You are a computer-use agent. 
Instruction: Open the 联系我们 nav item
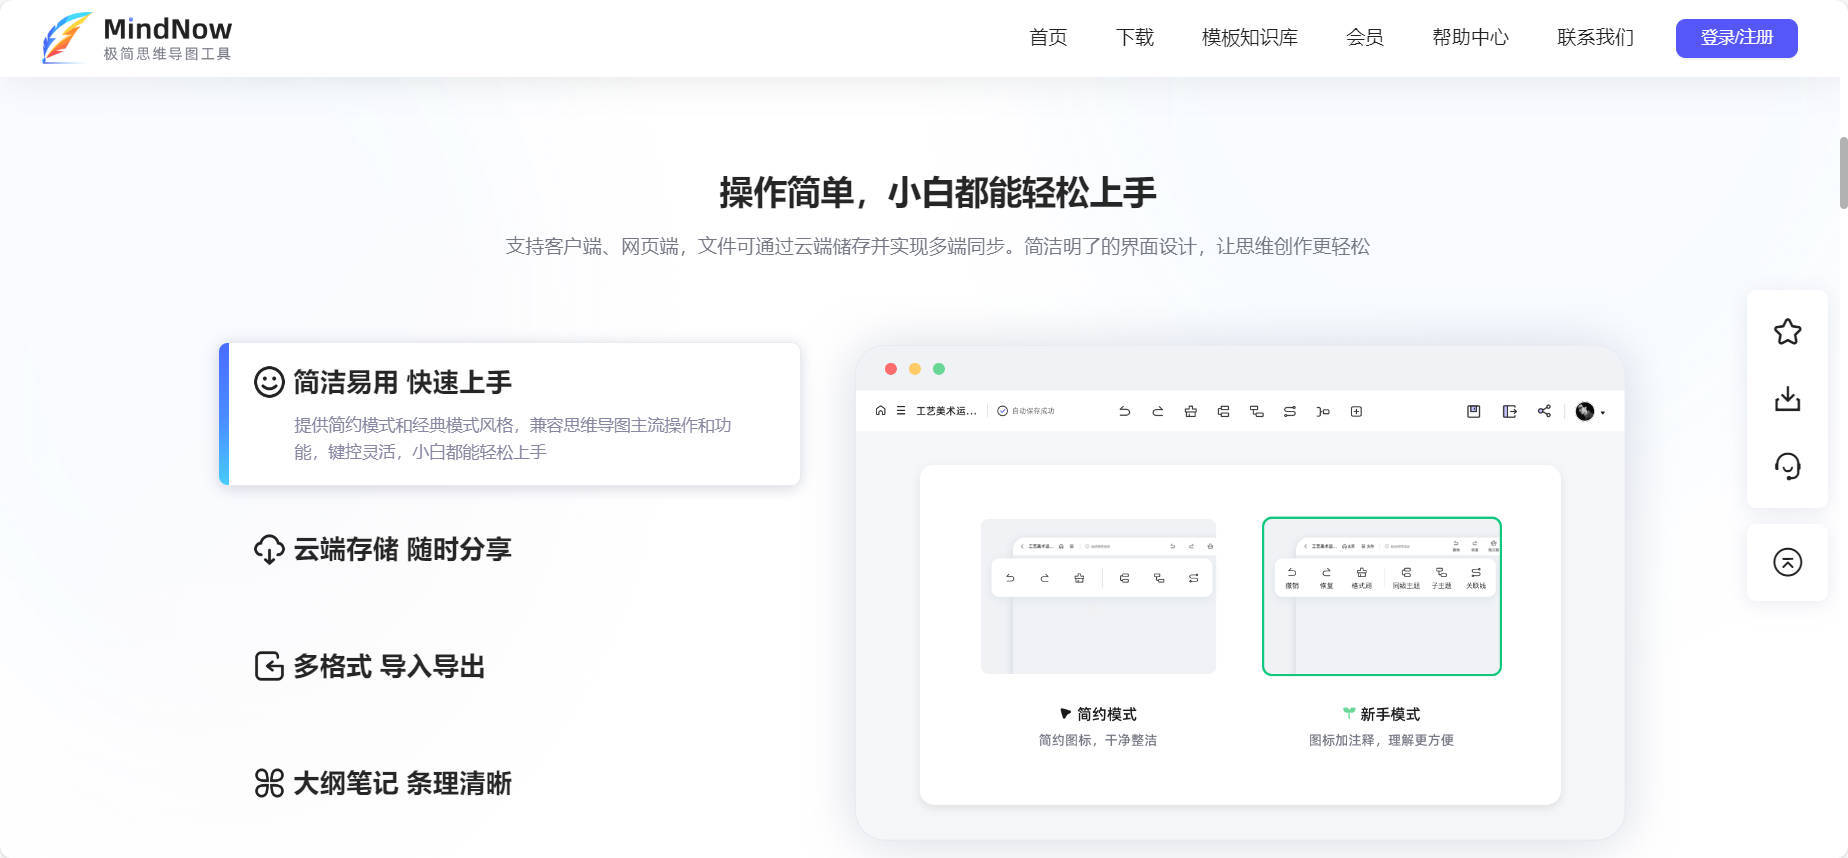[1595, 38]
